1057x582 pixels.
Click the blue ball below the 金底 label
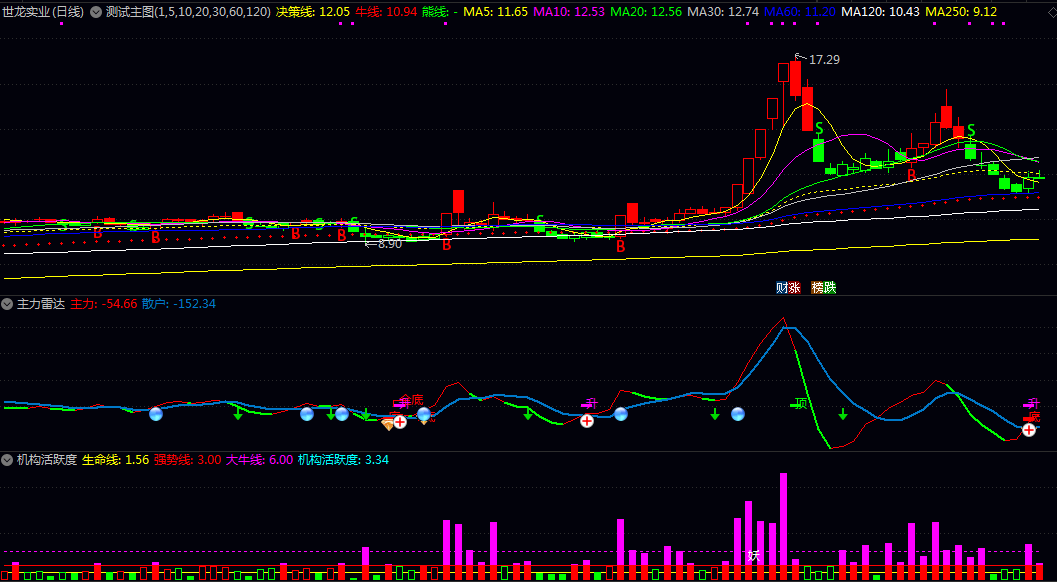coord(423,414)
